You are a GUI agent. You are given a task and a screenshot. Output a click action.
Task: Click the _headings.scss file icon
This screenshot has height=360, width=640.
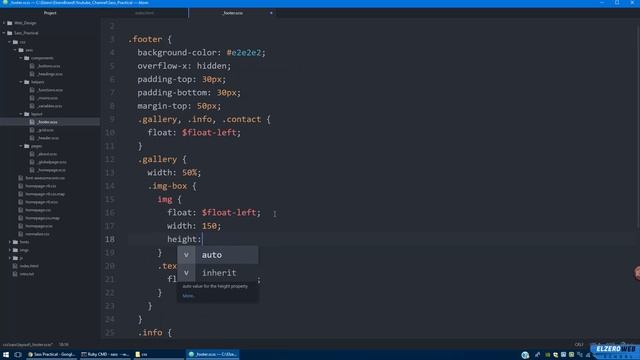point(32,74)
